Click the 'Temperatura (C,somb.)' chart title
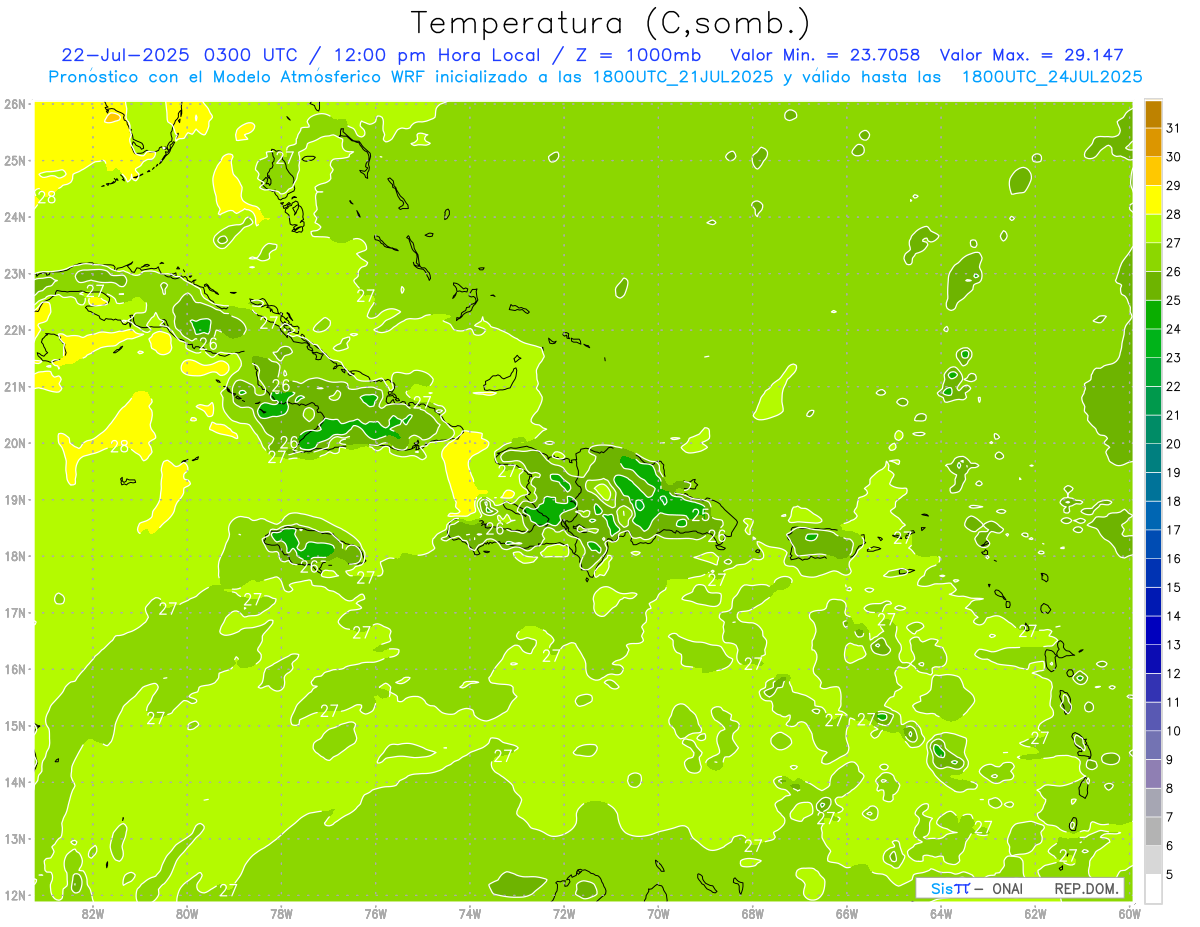The height and width of the screenshot is (927, 1200). pyautogui.click(x=611, y=24)
